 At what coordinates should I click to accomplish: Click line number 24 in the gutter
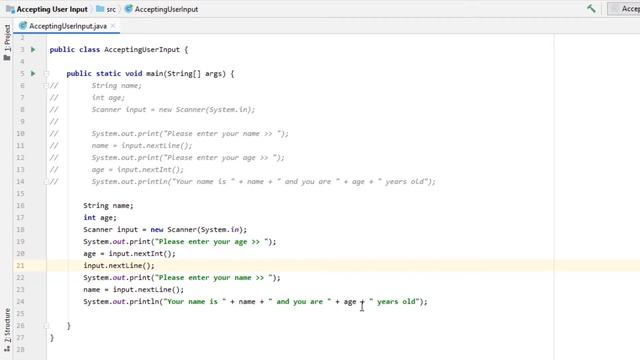pos(20,302)
